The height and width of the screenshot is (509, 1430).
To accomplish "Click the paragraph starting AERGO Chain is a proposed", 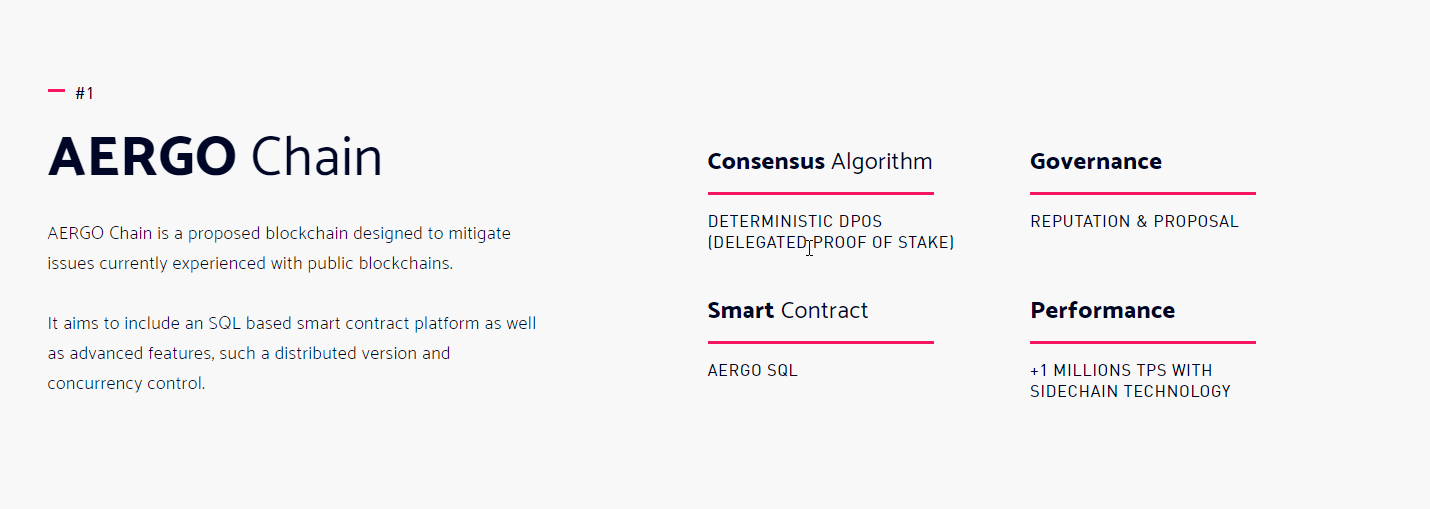I will pyautogui.click(x=279, y=248).
